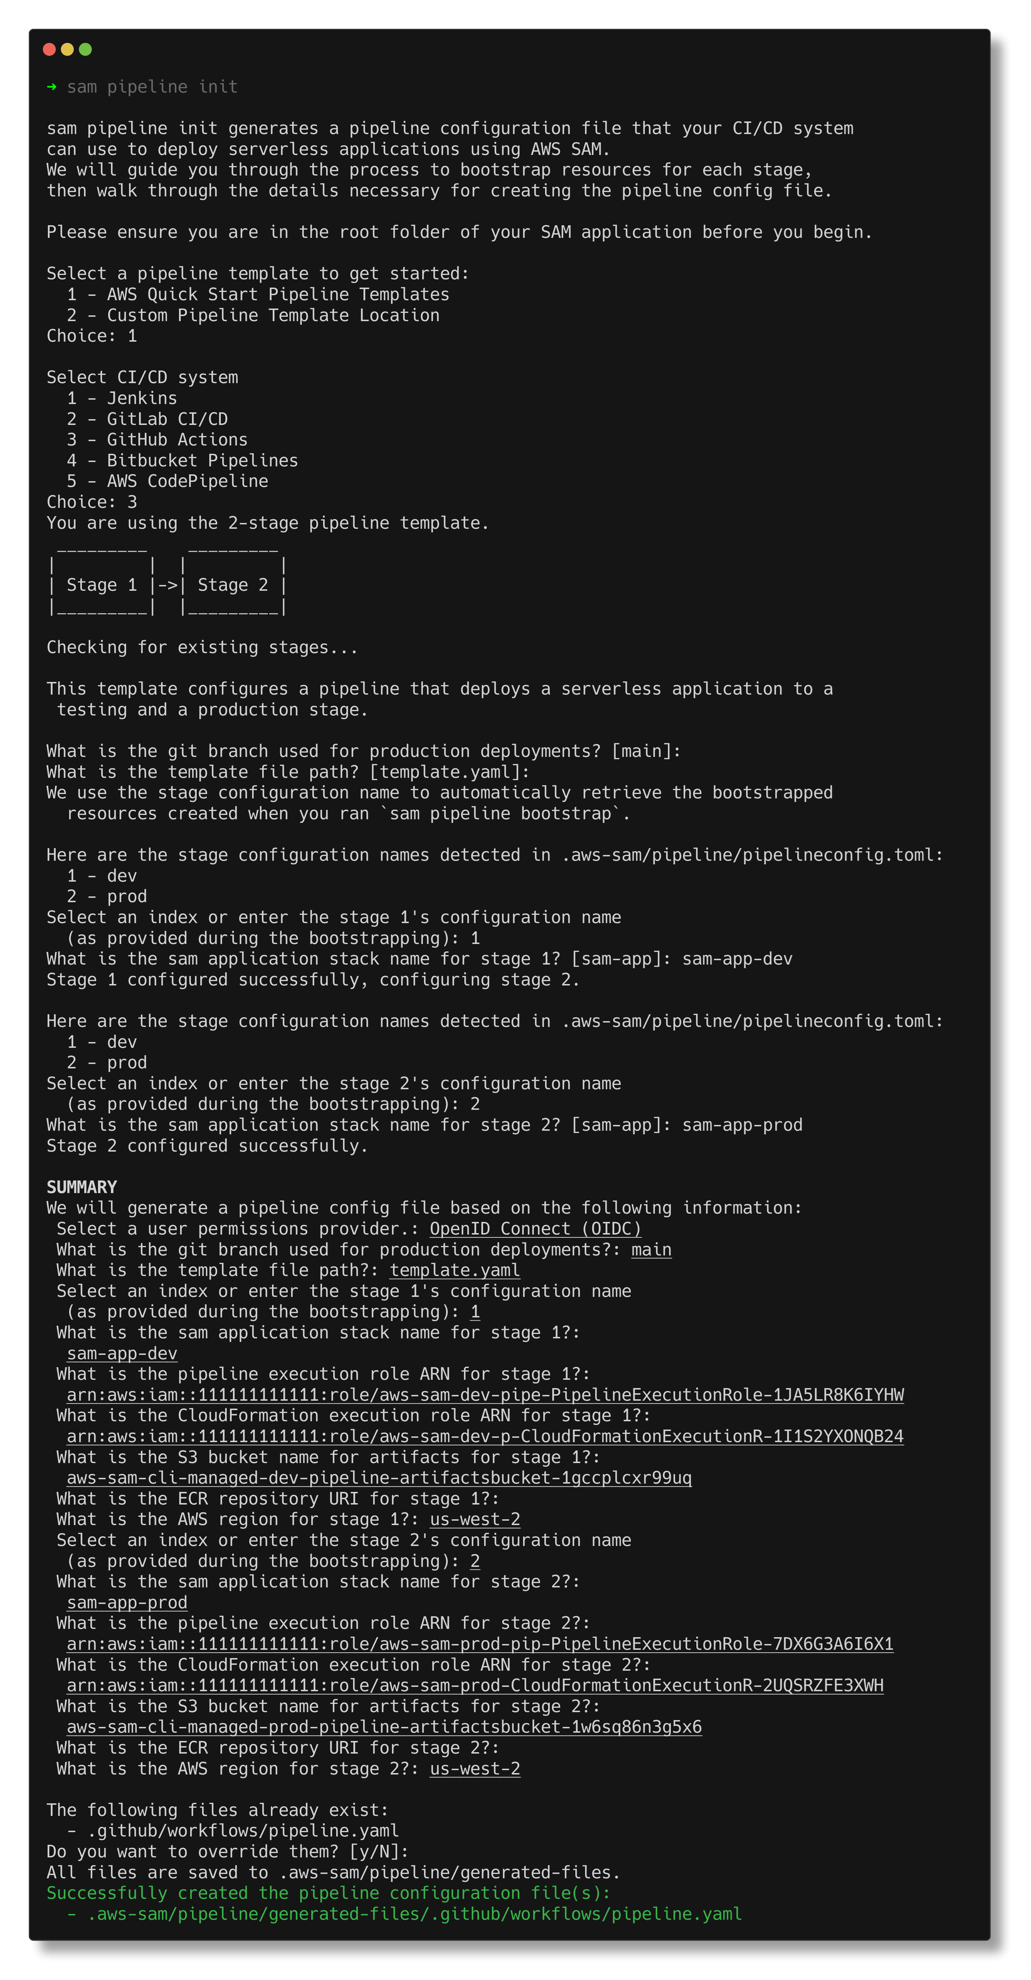Click the stage 2 PipelineExecutionRole ARN
This screenshot has width=1031, height=1980.
[x=480, y=1644]
